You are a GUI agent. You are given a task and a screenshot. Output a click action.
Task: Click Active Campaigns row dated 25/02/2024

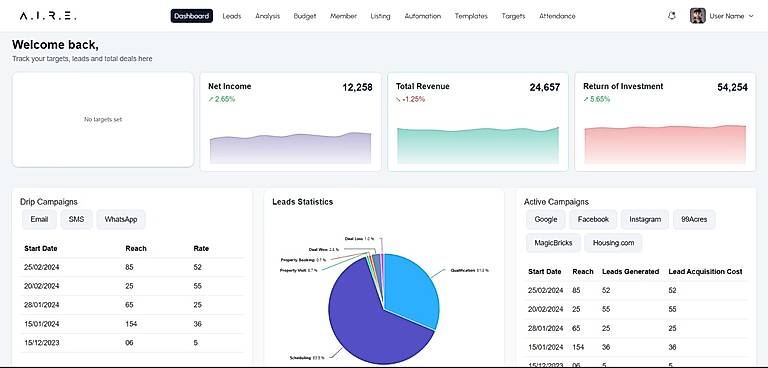click(636, 291)
